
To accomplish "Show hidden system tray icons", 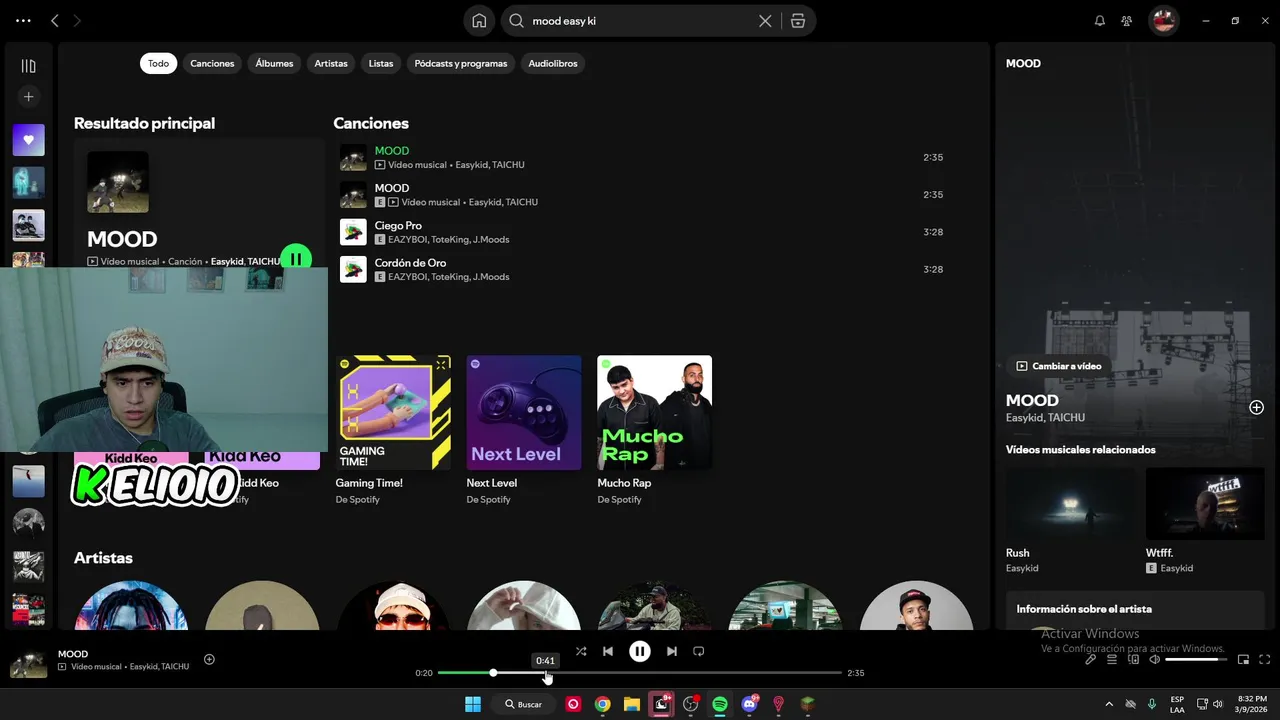I will point(1111,704).
